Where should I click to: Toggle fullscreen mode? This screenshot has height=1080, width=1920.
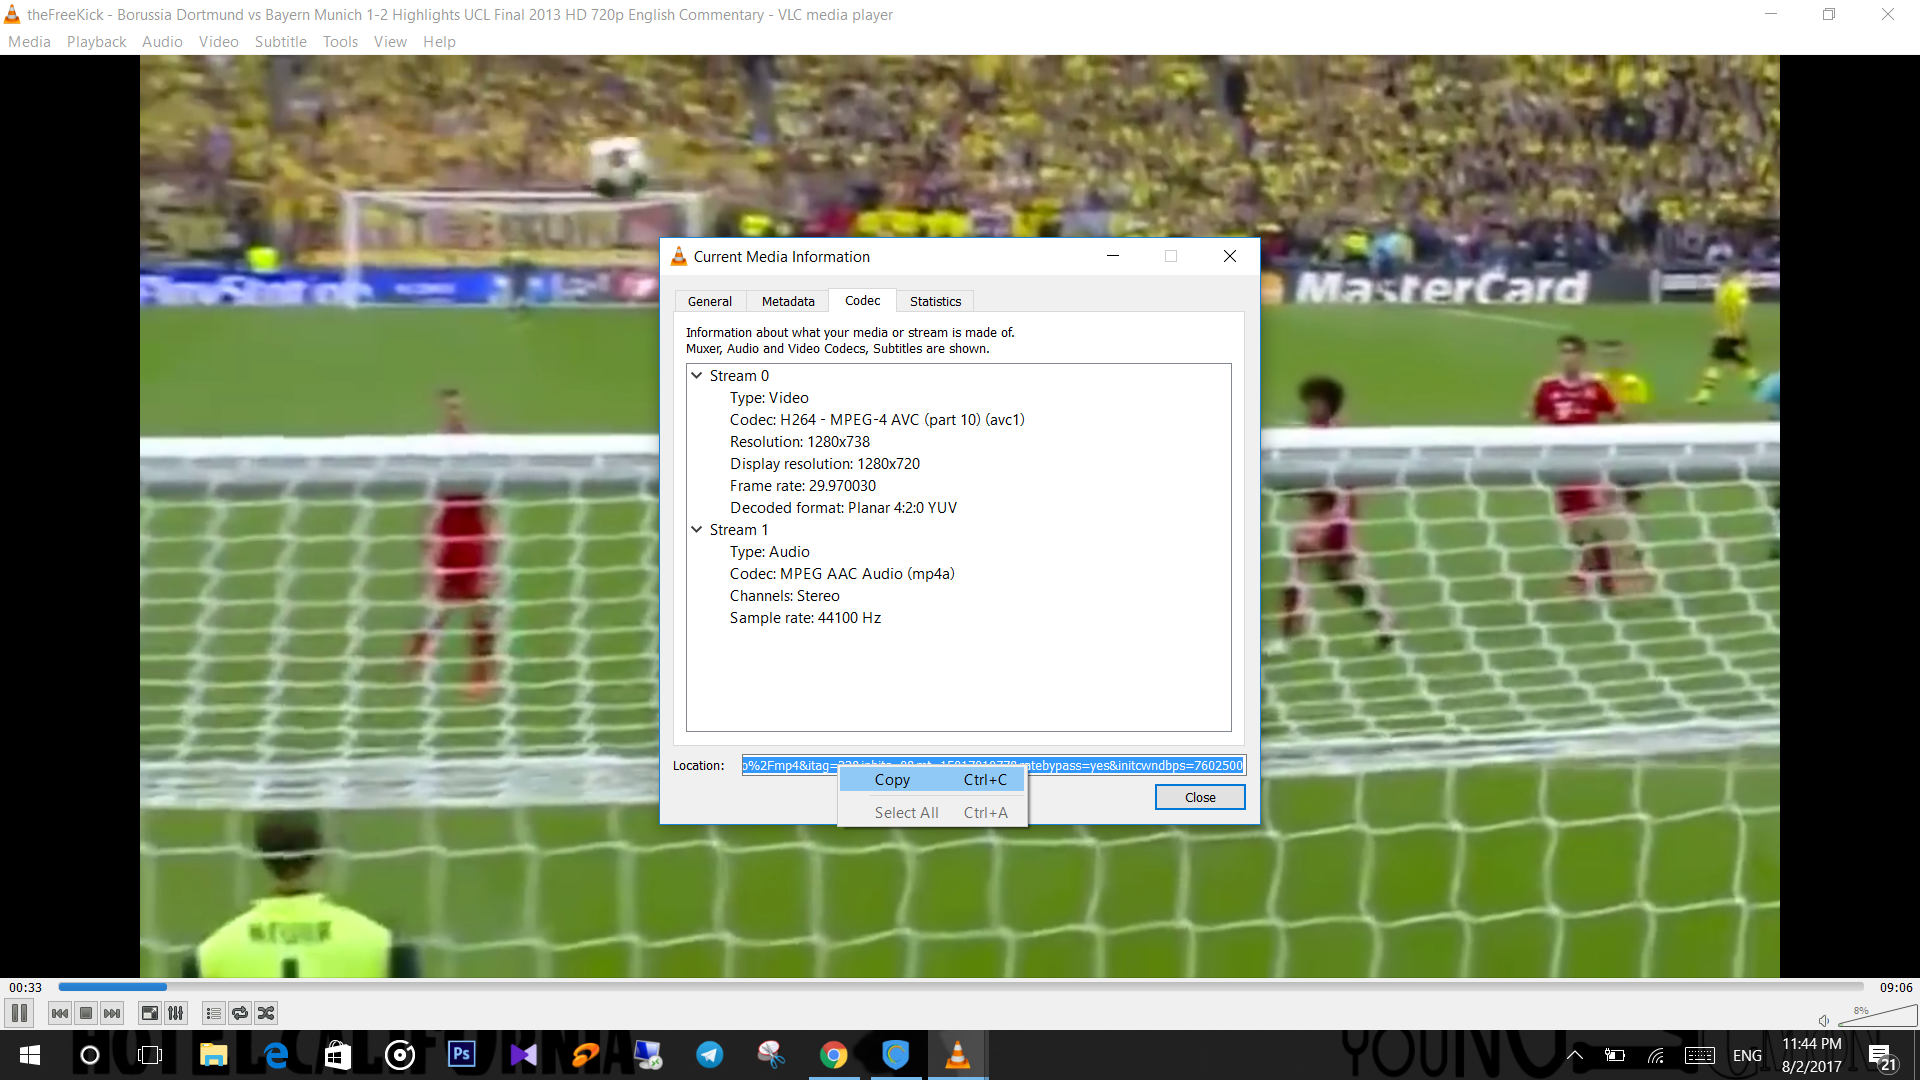[x=148, y=1012]
